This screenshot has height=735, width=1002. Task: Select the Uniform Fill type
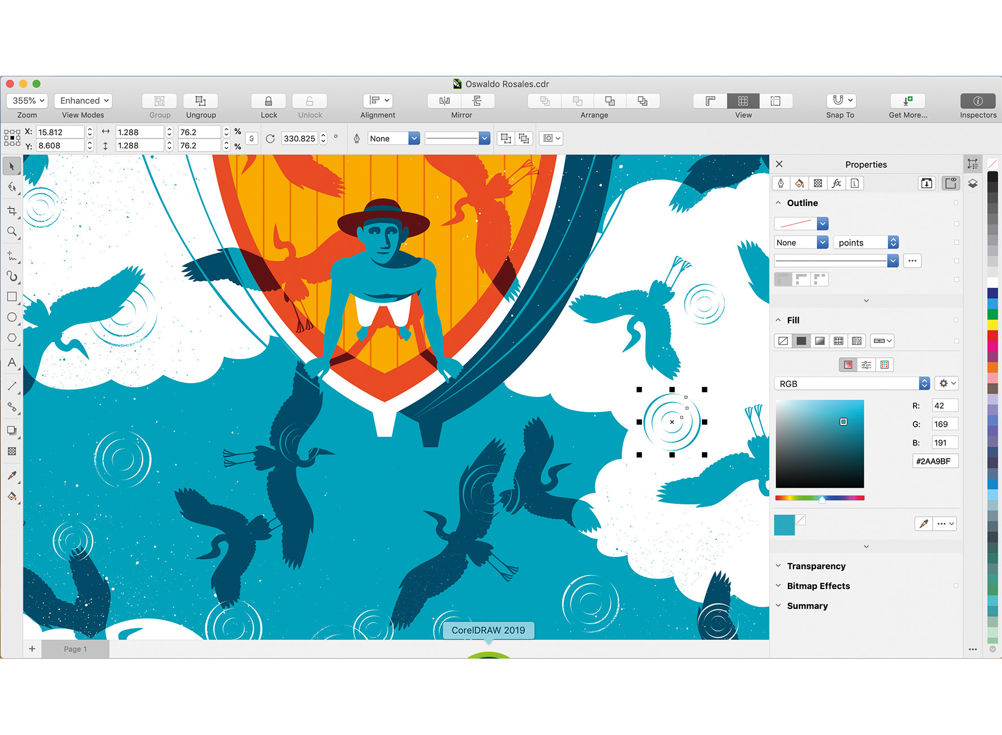click(x=801, y=341)
